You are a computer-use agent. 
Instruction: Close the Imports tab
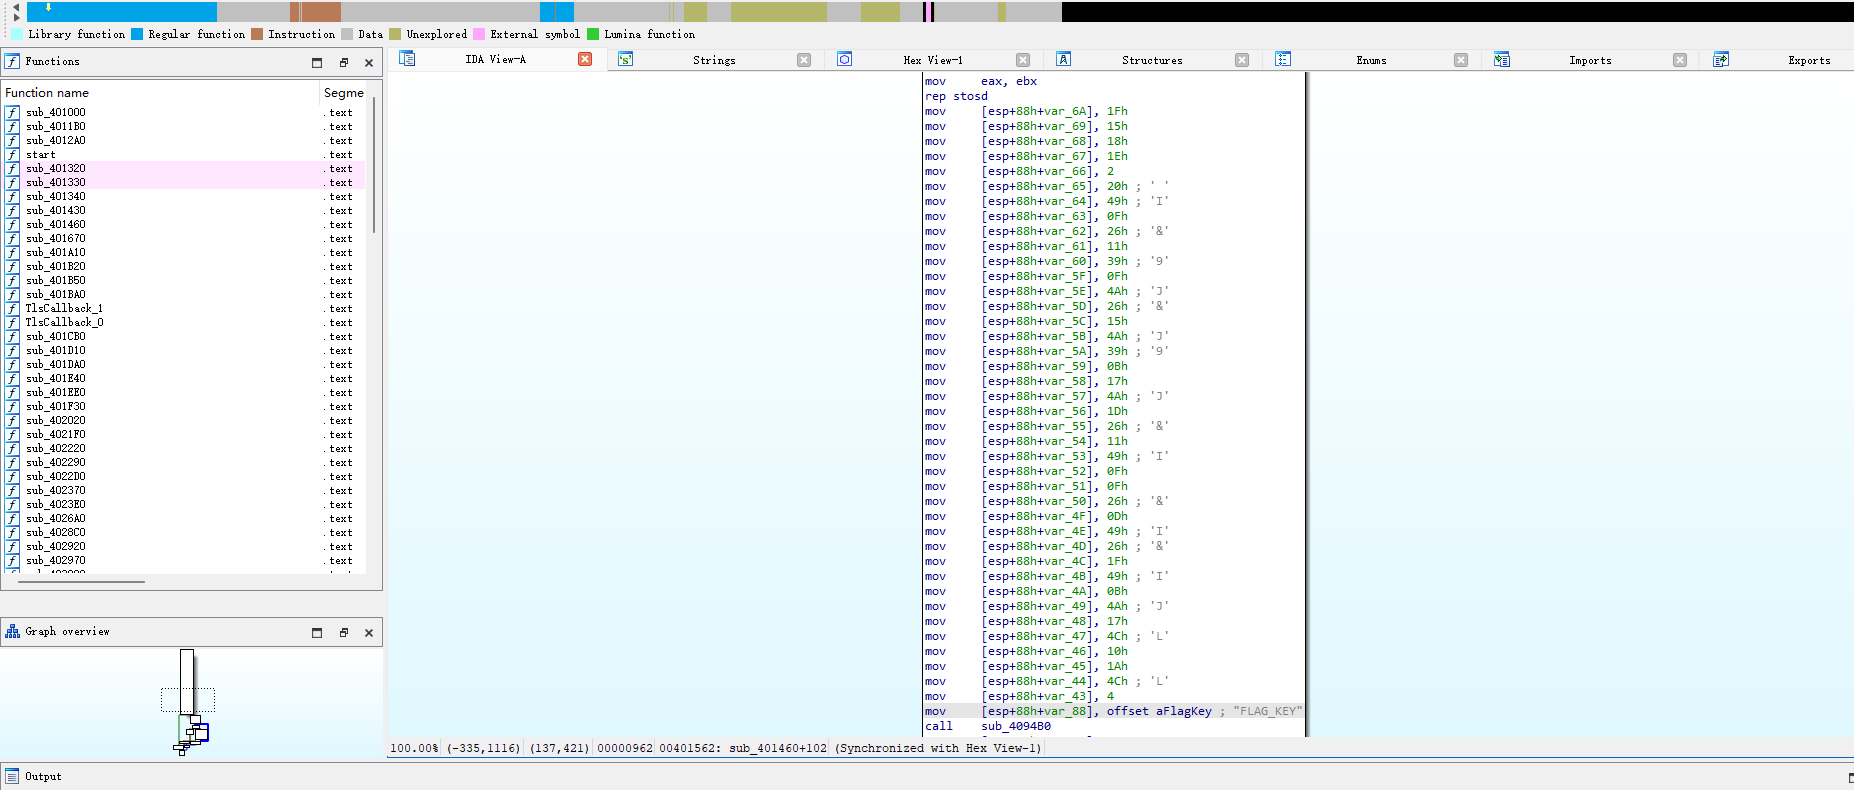[1680, 60]
